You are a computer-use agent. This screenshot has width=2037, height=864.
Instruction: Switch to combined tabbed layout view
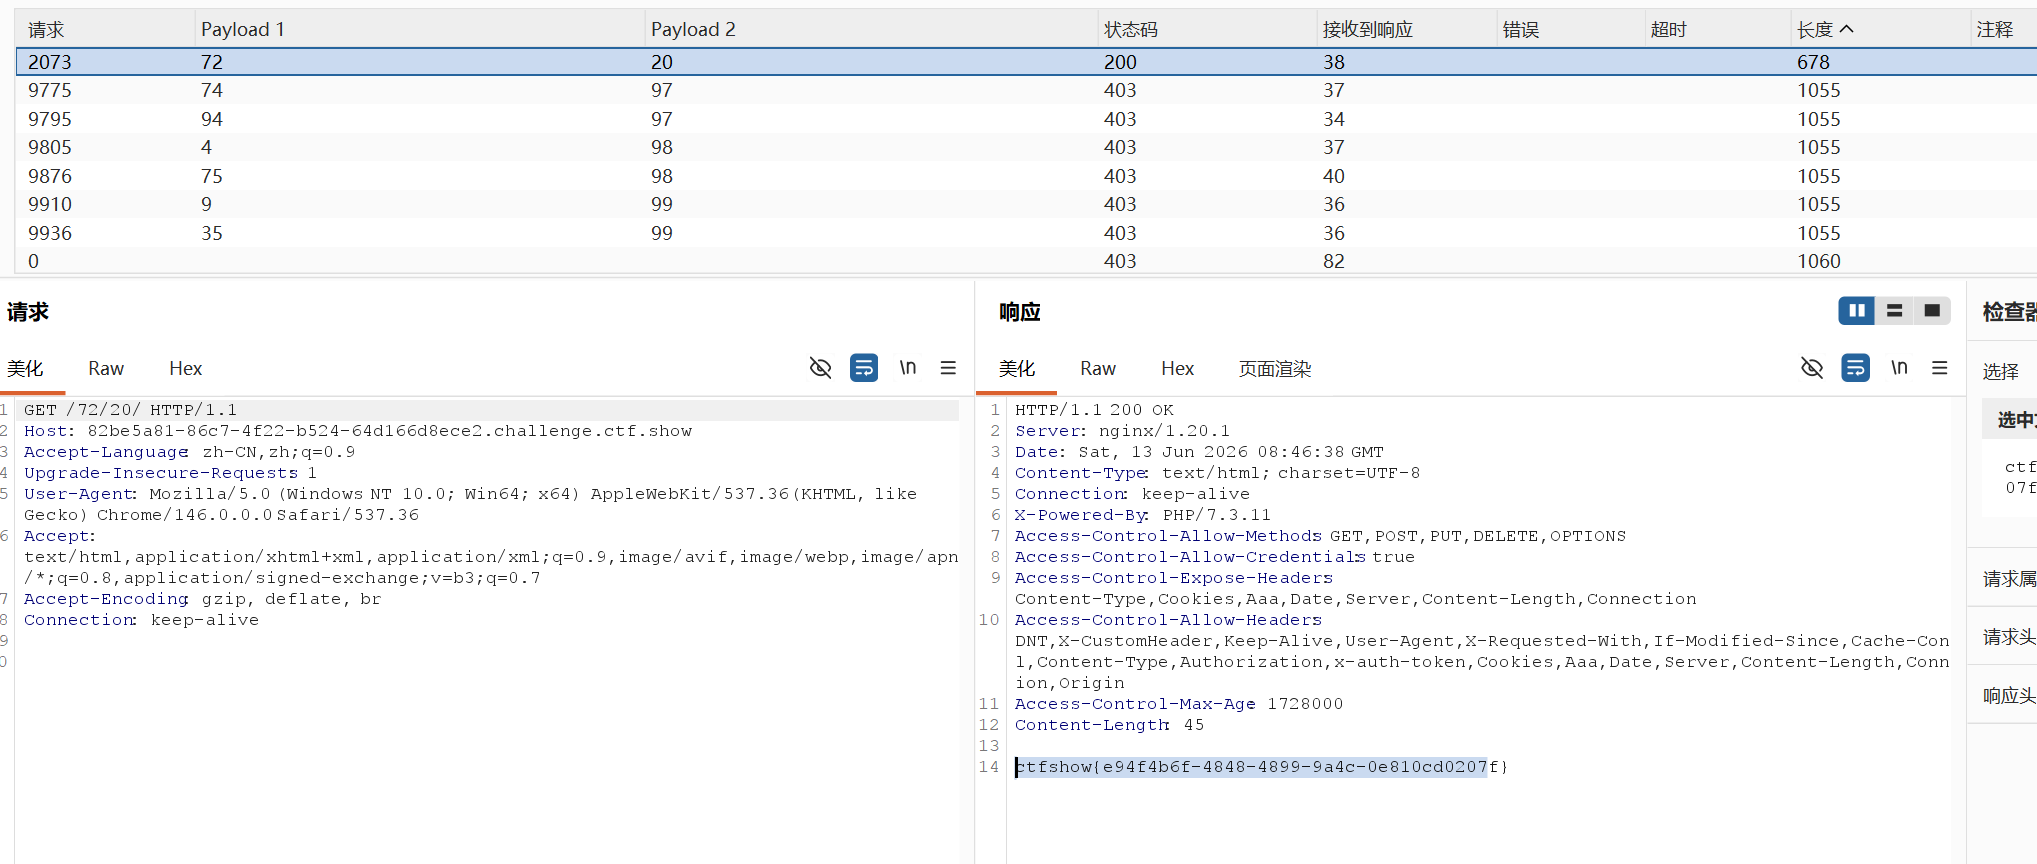click(1932, 311)
